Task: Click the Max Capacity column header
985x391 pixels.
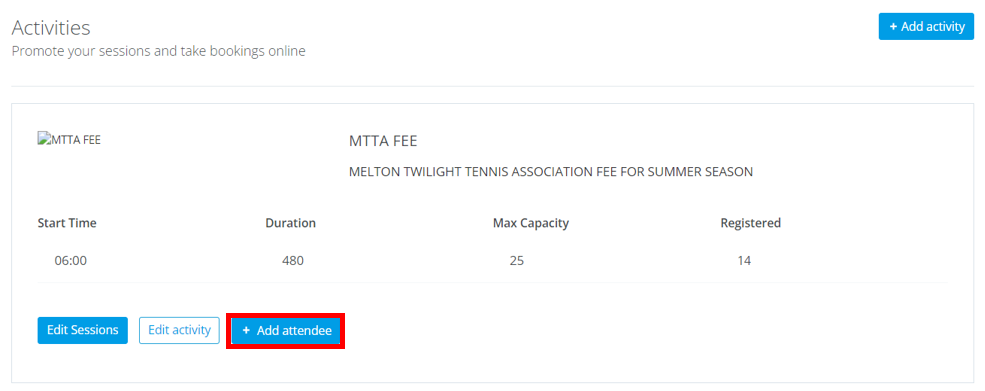Action: pyautogui.click(x=531, y=223)
